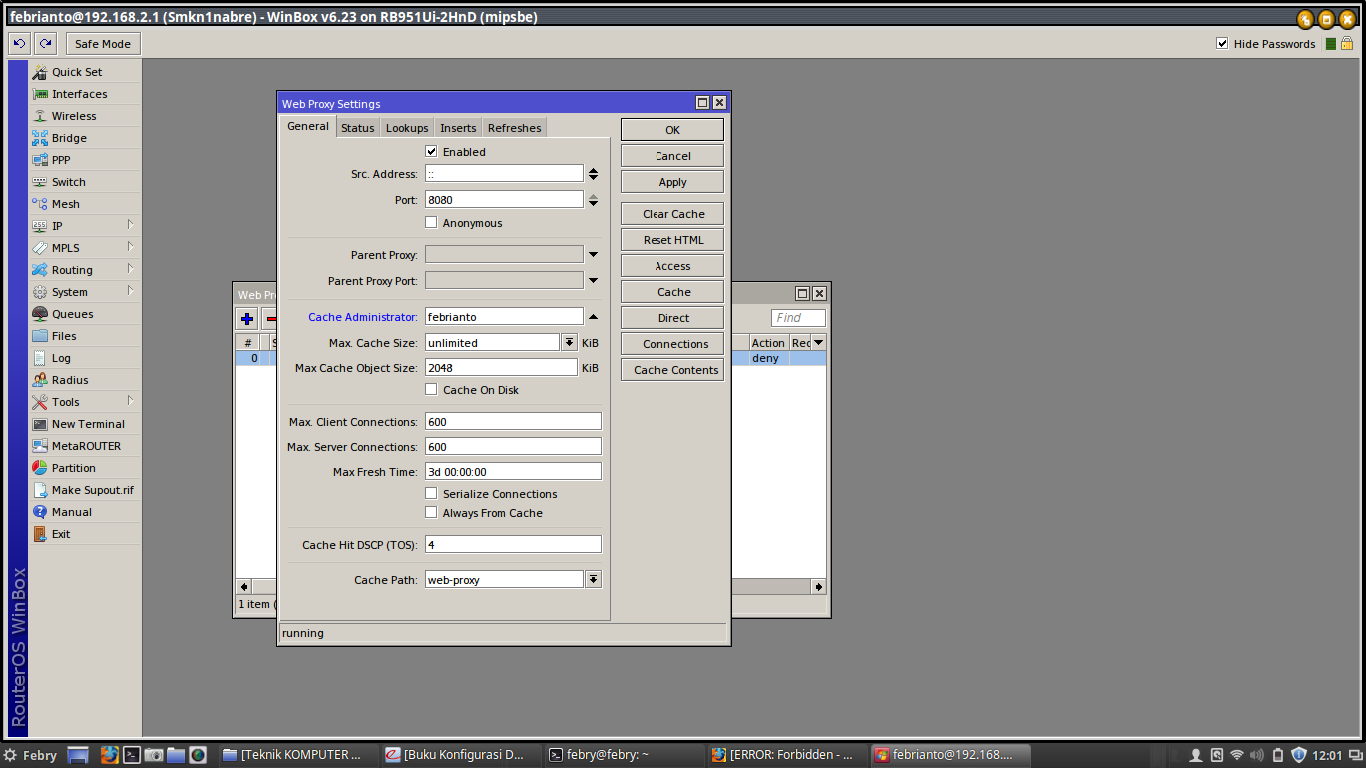Image resolution: width=1366 pixels, height=768 pixels.
Task: Open the Manual
Action: 71,512
